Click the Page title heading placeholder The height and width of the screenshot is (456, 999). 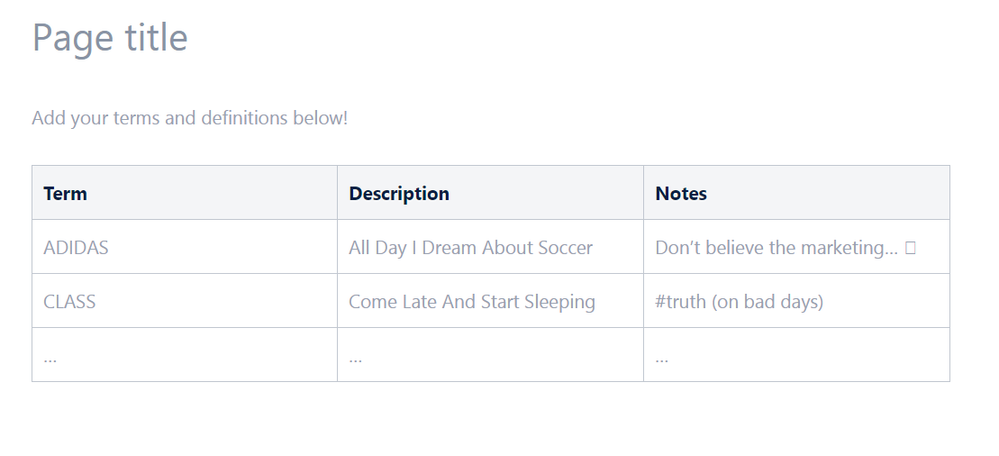click(x=110, y=38)
